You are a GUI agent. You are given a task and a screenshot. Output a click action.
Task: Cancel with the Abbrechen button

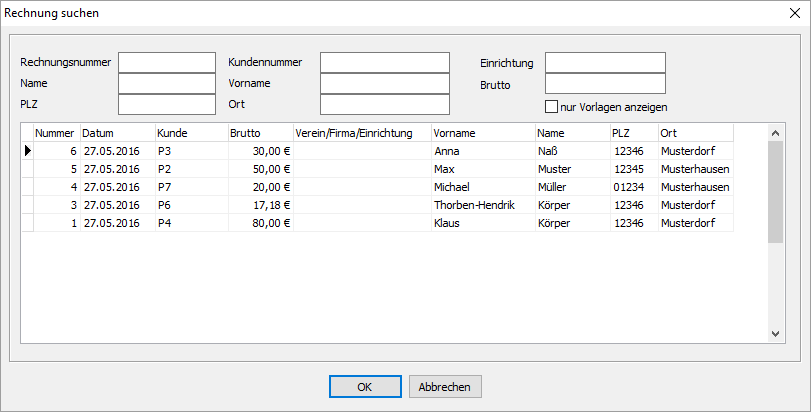pos(445,387)
